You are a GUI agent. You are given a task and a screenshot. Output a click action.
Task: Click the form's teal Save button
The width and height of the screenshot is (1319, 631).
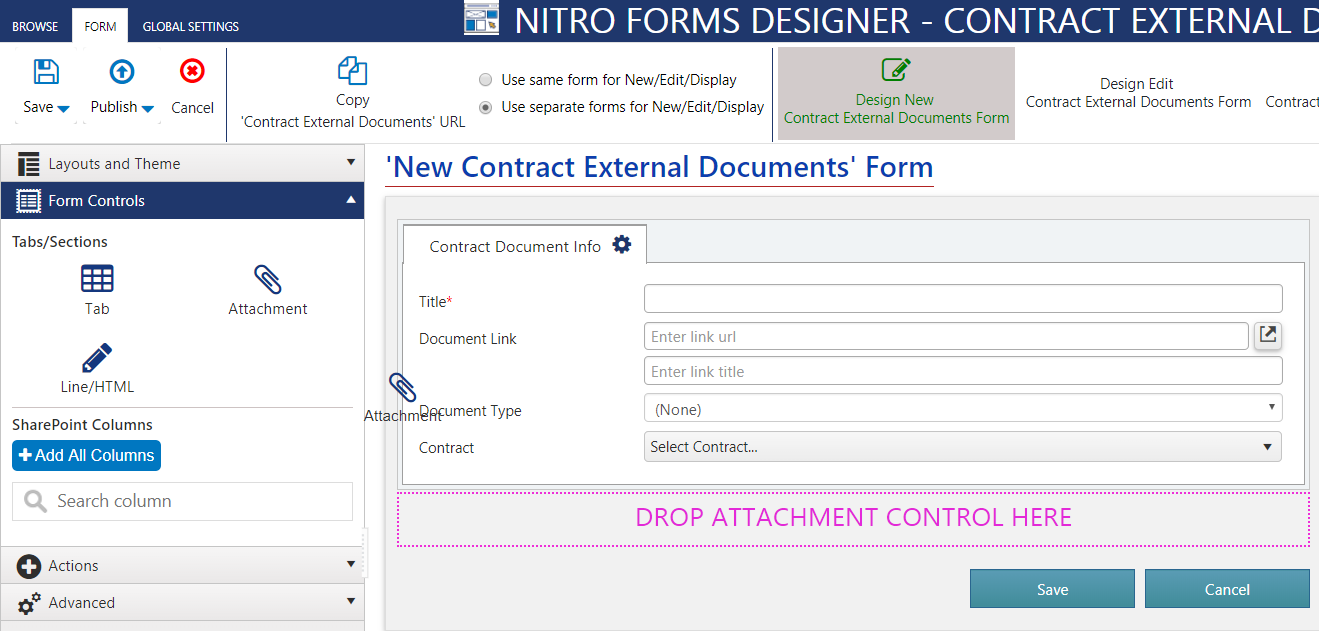[1052, 589]
